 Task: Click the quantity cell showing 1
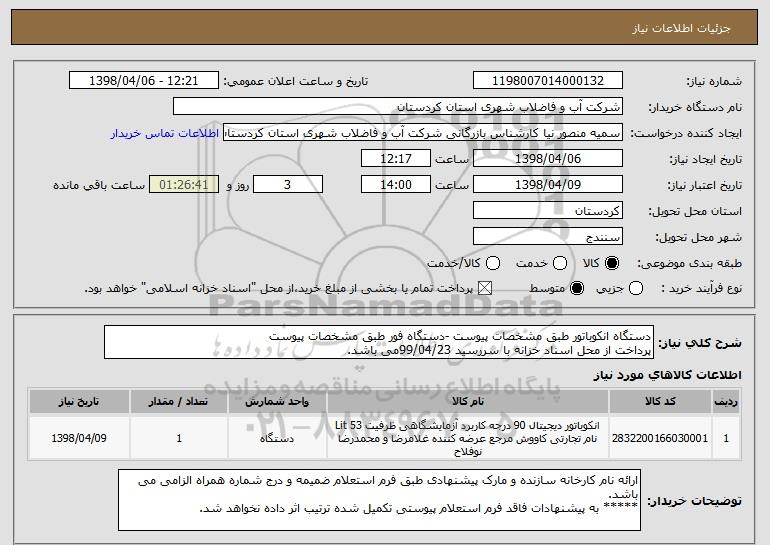point(179,438)
